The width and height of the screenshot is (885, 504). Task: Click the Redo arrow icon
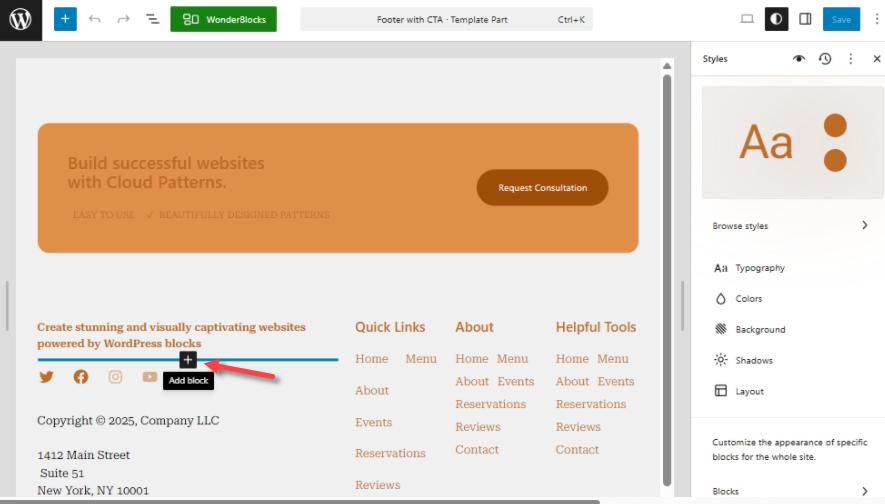point(123,19)
